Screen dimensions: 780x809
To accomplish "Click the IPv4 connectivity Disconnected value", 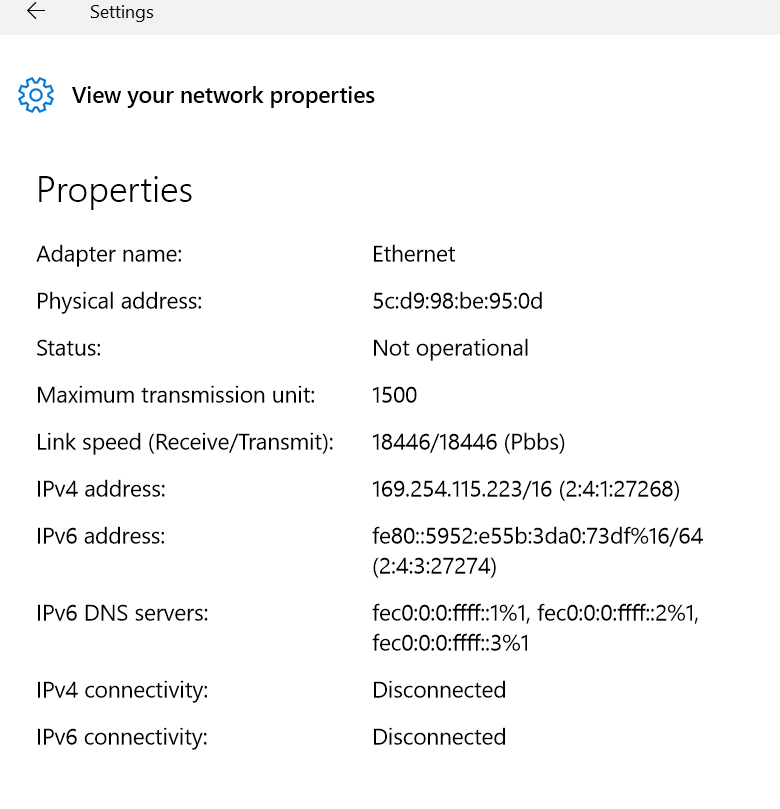I will click(439, 690).
